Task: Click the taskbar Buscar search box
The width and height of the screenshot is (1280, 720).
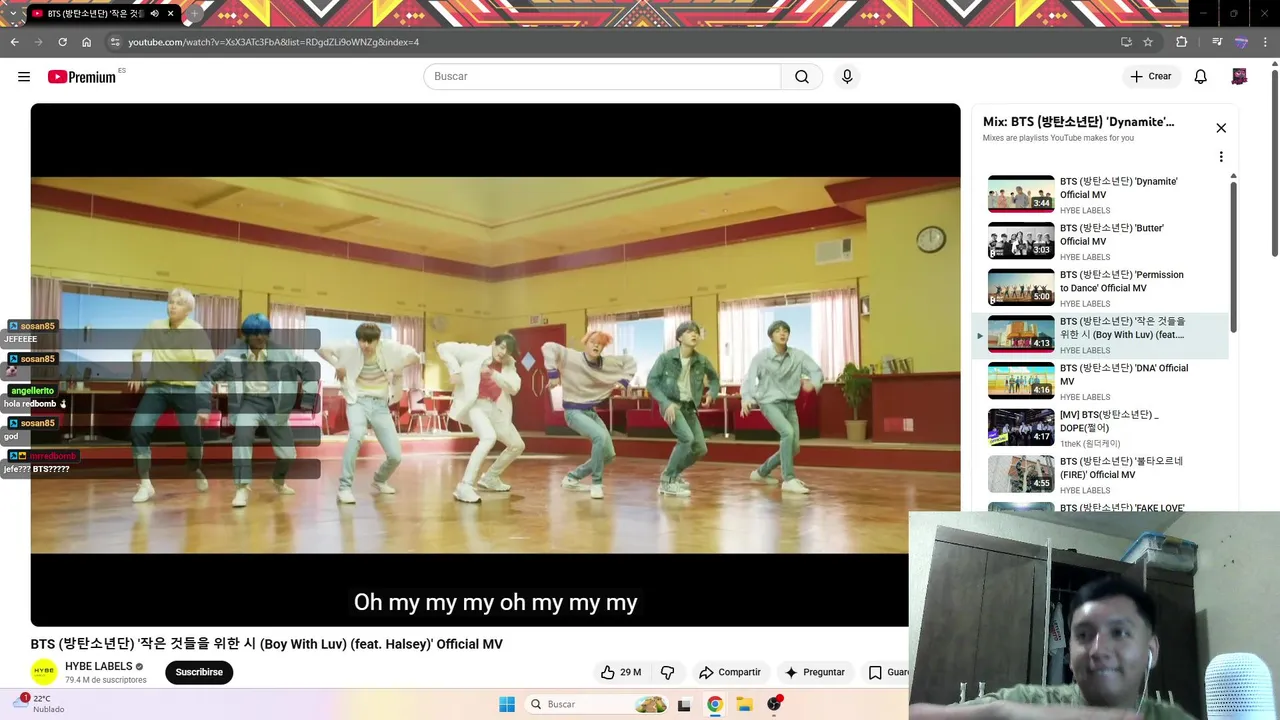Action: click(598, 704)
